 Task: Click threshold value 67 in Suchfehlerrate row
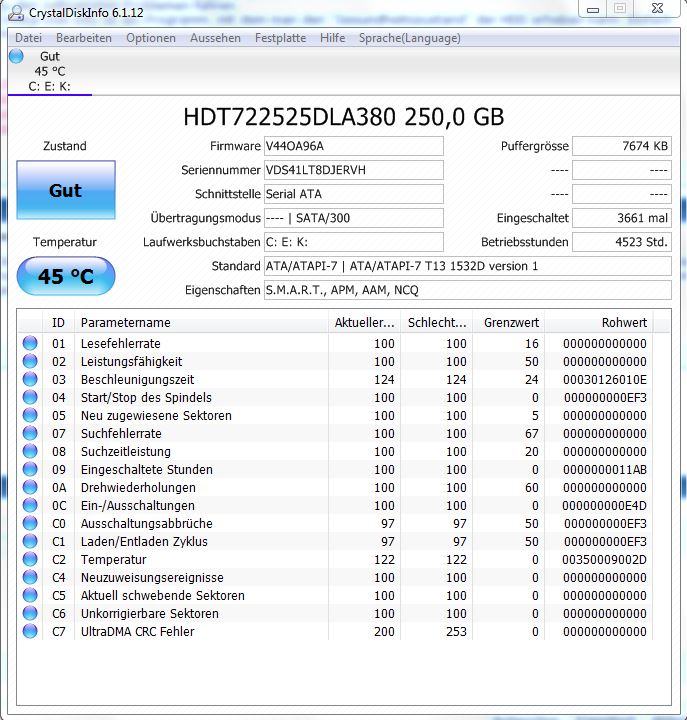click(532, 433)
